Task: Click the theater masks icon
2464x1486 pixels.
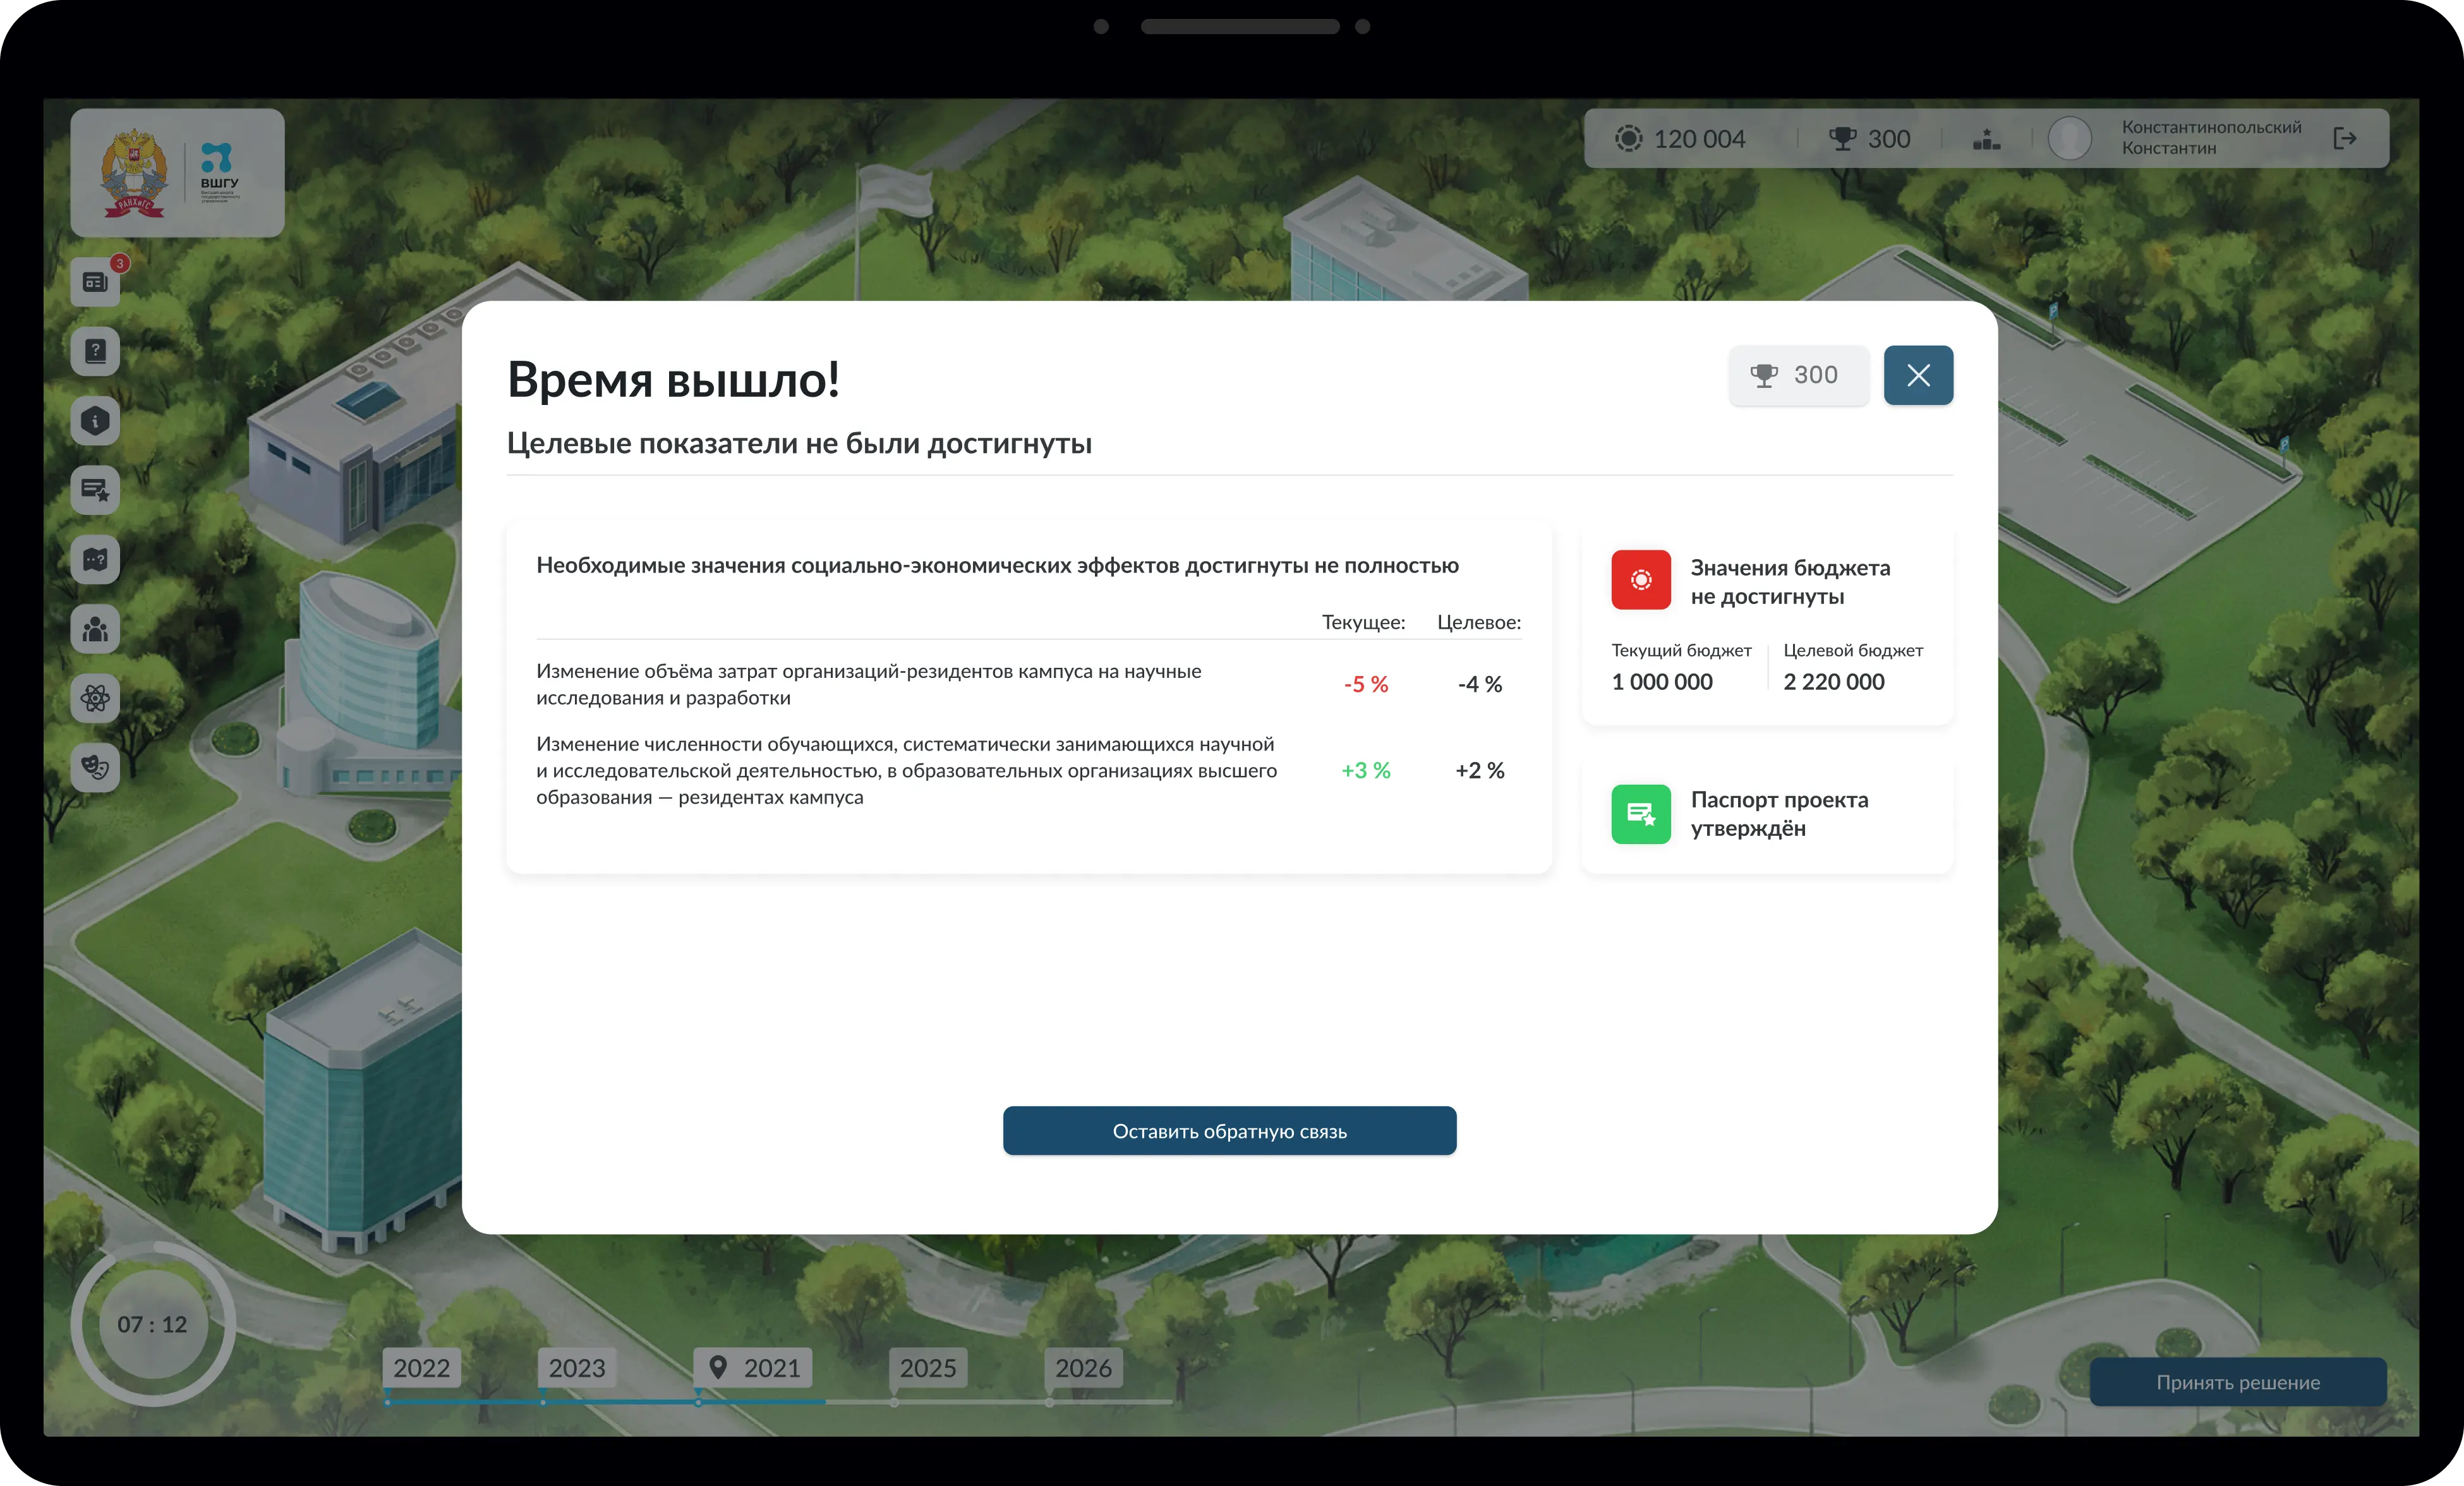Action: (95, 767)
